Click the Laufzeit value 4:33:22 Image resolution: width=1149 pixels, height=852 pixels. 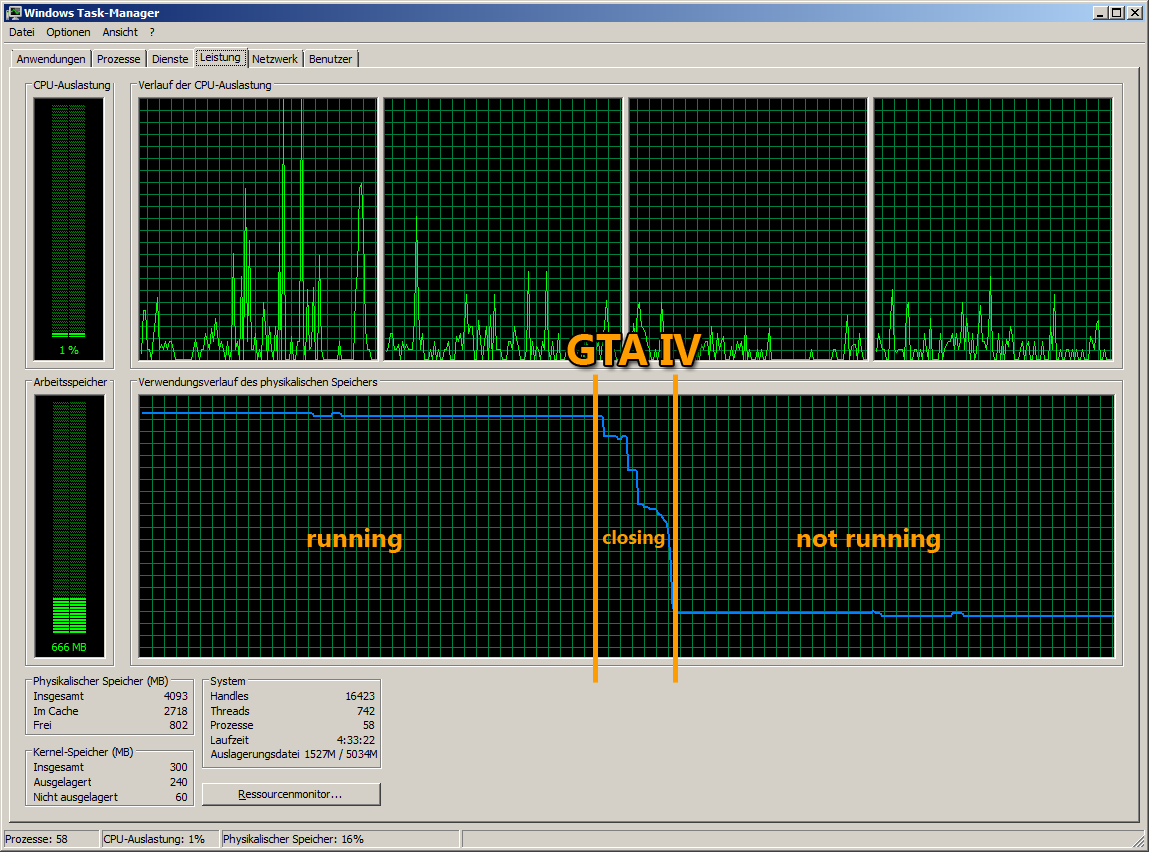click(x=356, y=740)
